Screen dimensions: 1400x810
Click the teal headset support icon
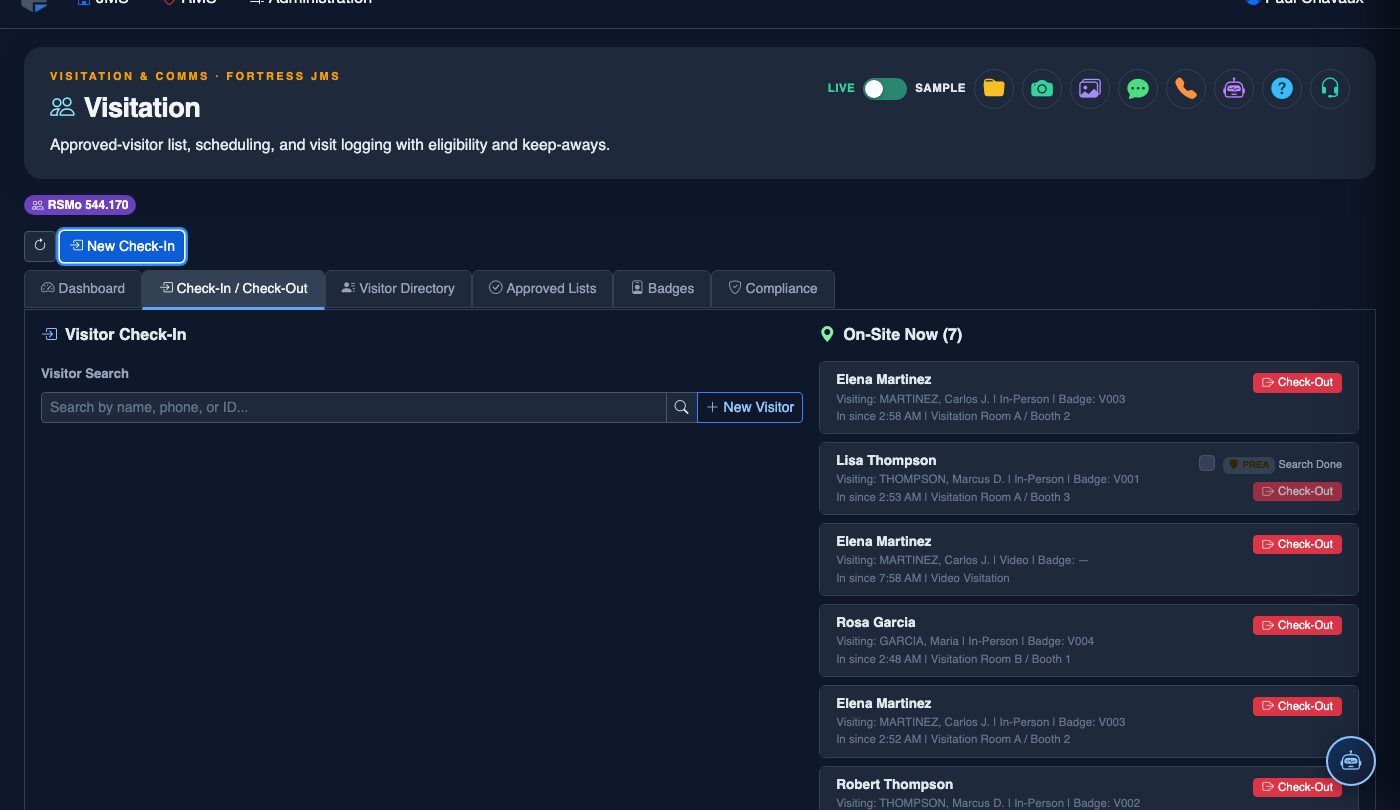tap(1329, 88)
